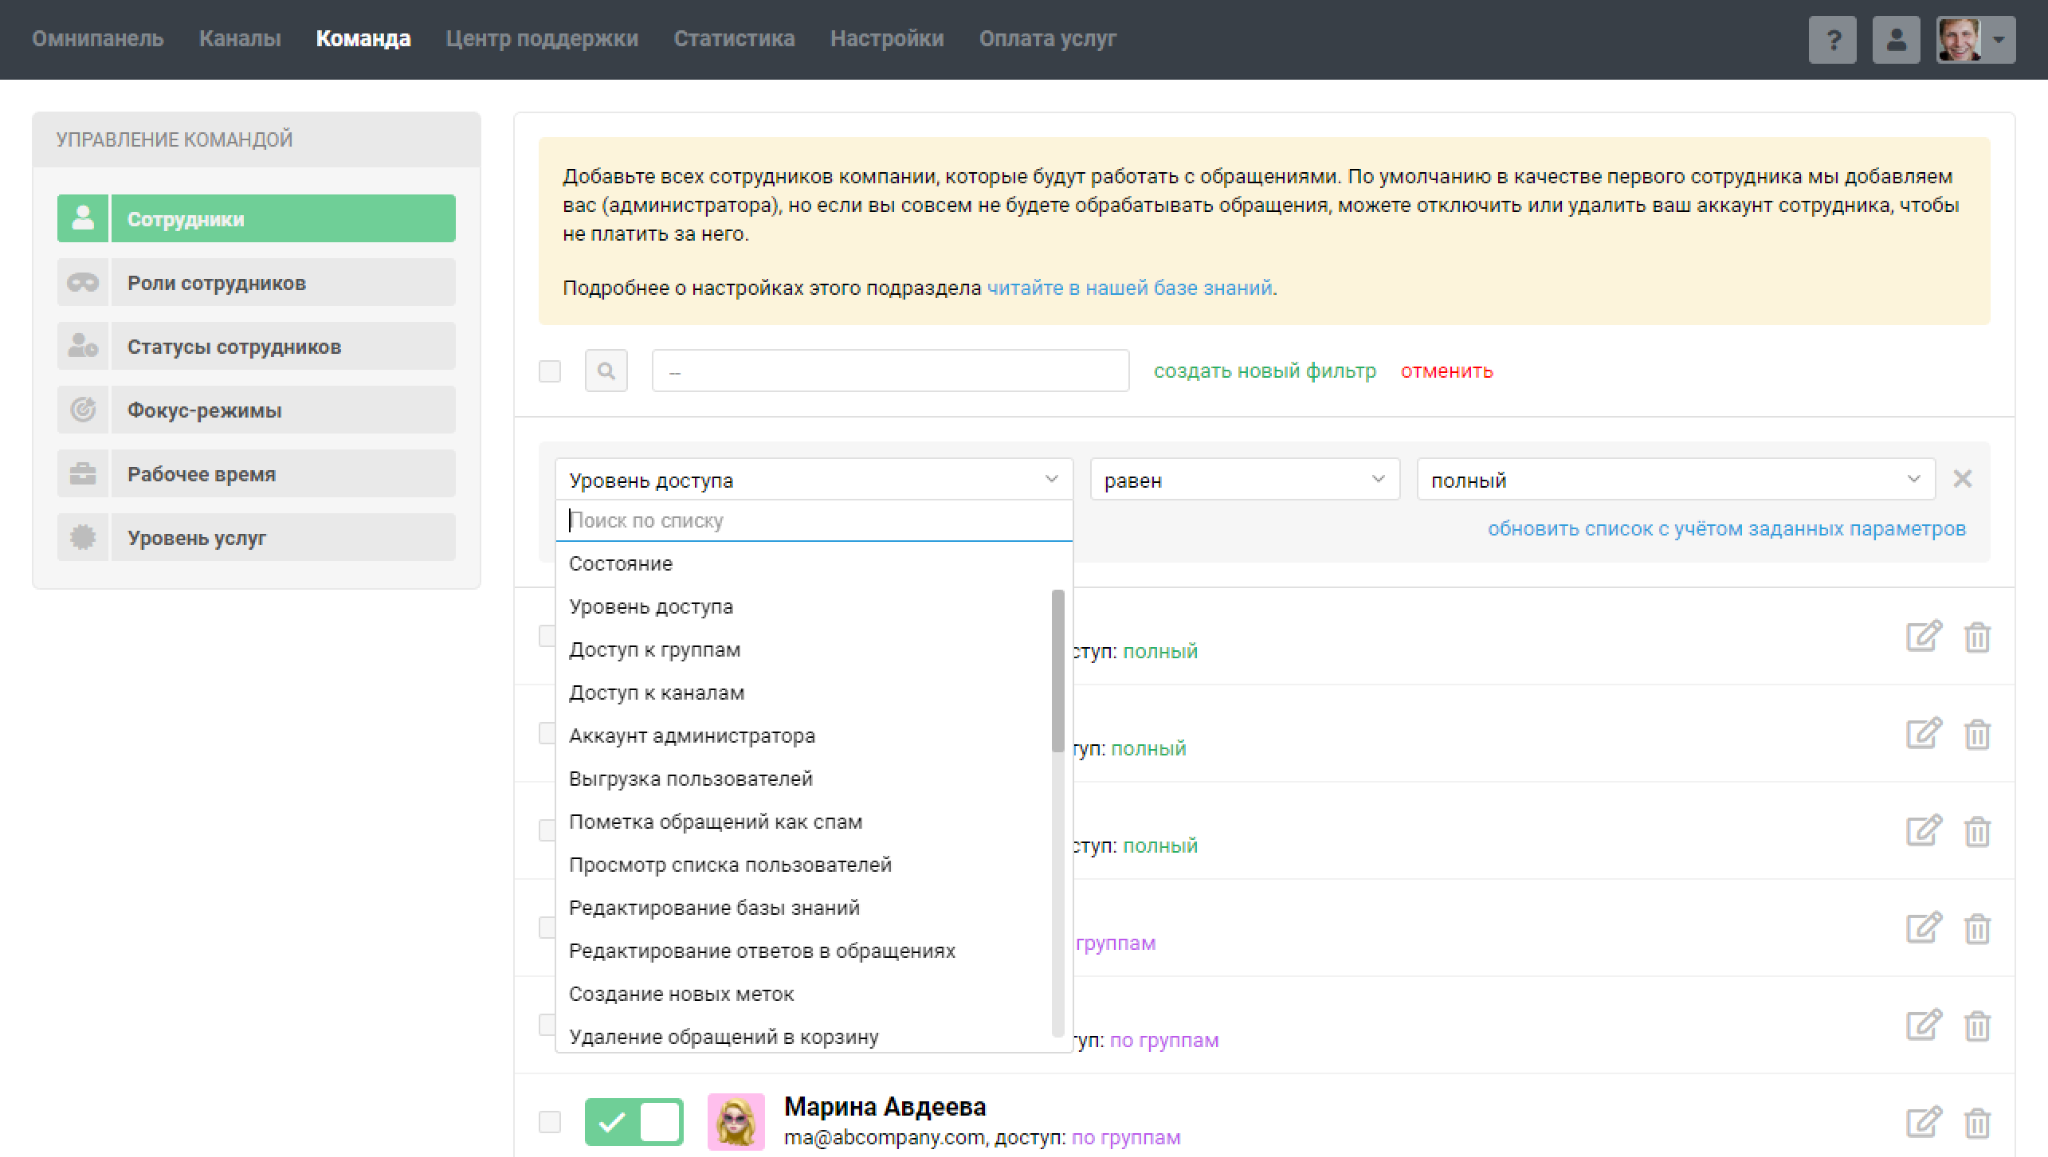Viewport: 2048px width, 1157px height.
Task: Click 'обновить список с учётом заданных параметров'
Action: tap(1726, 529)
